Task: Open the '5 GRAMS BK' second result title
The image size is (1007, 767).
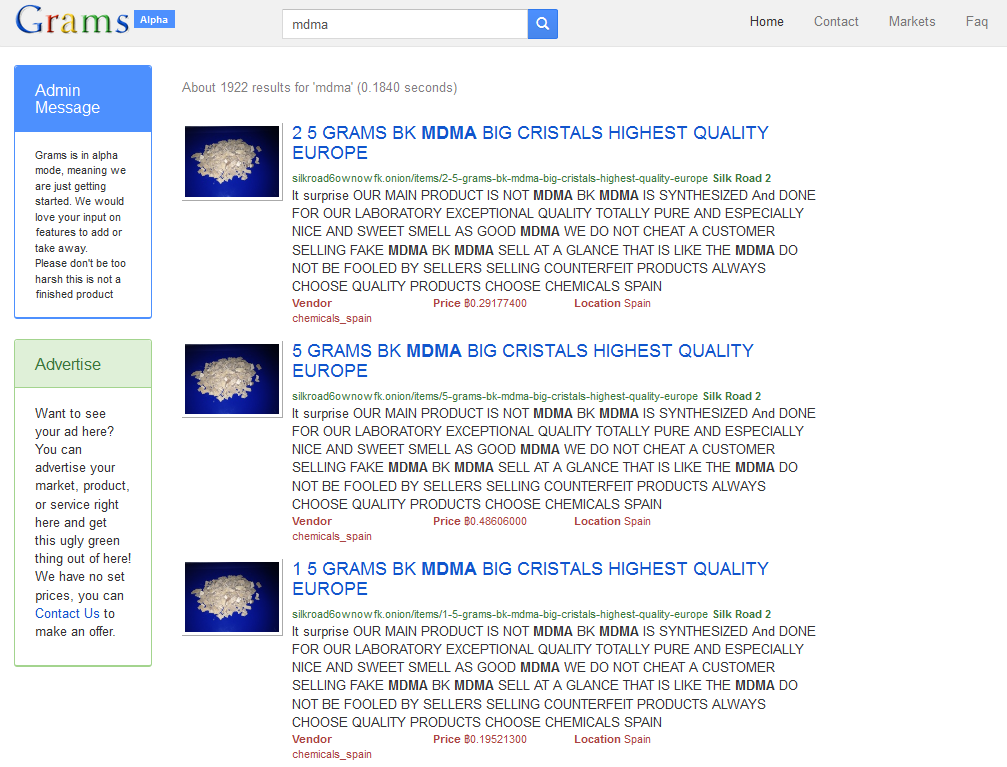Action: (522, 361)
